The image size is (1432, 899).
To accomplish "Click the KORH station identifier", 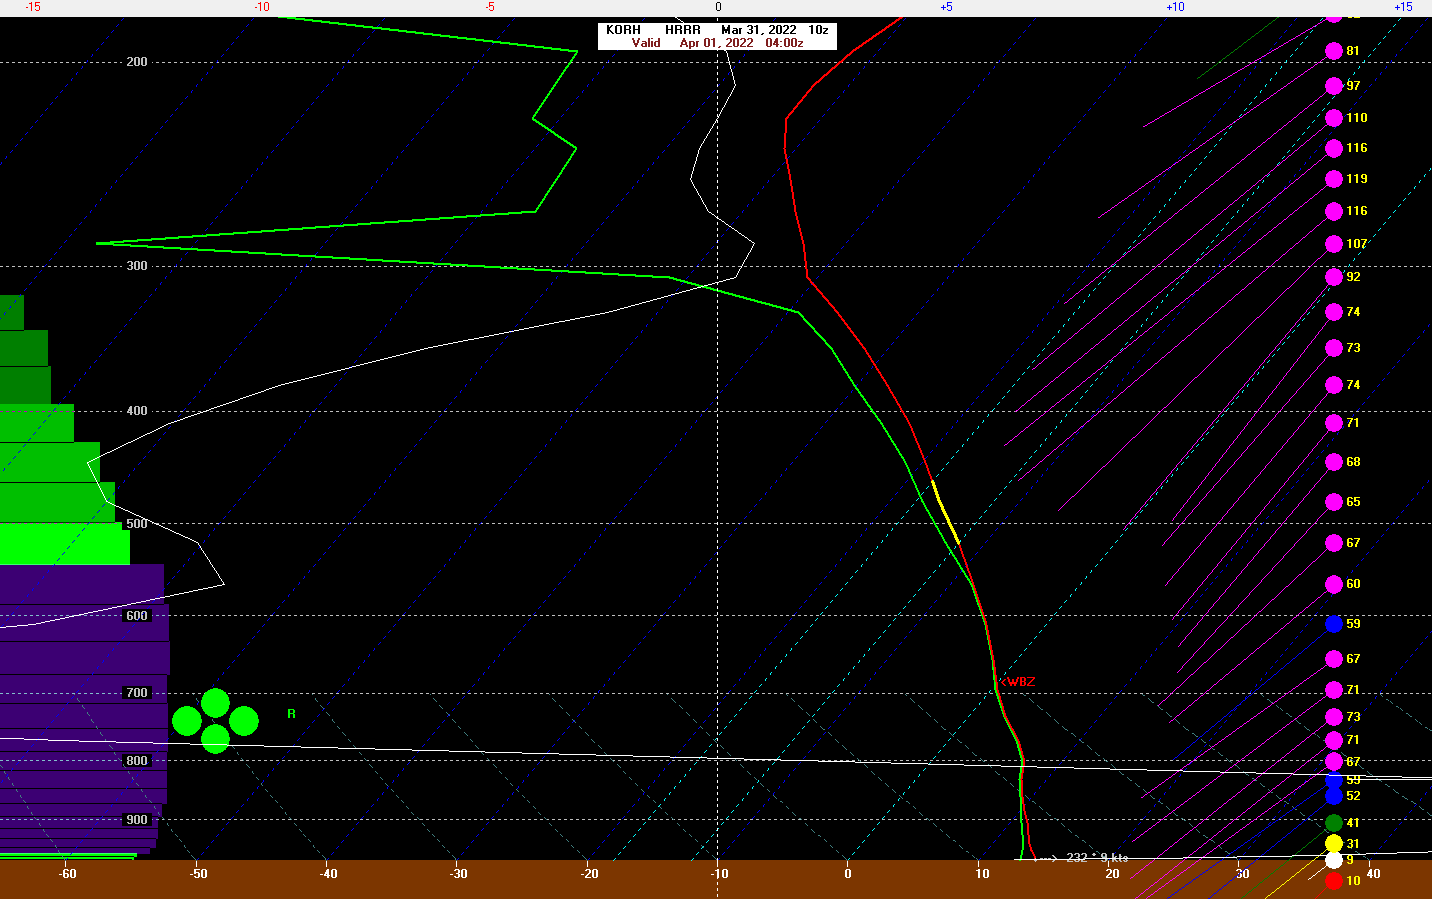I will (623, 30).
